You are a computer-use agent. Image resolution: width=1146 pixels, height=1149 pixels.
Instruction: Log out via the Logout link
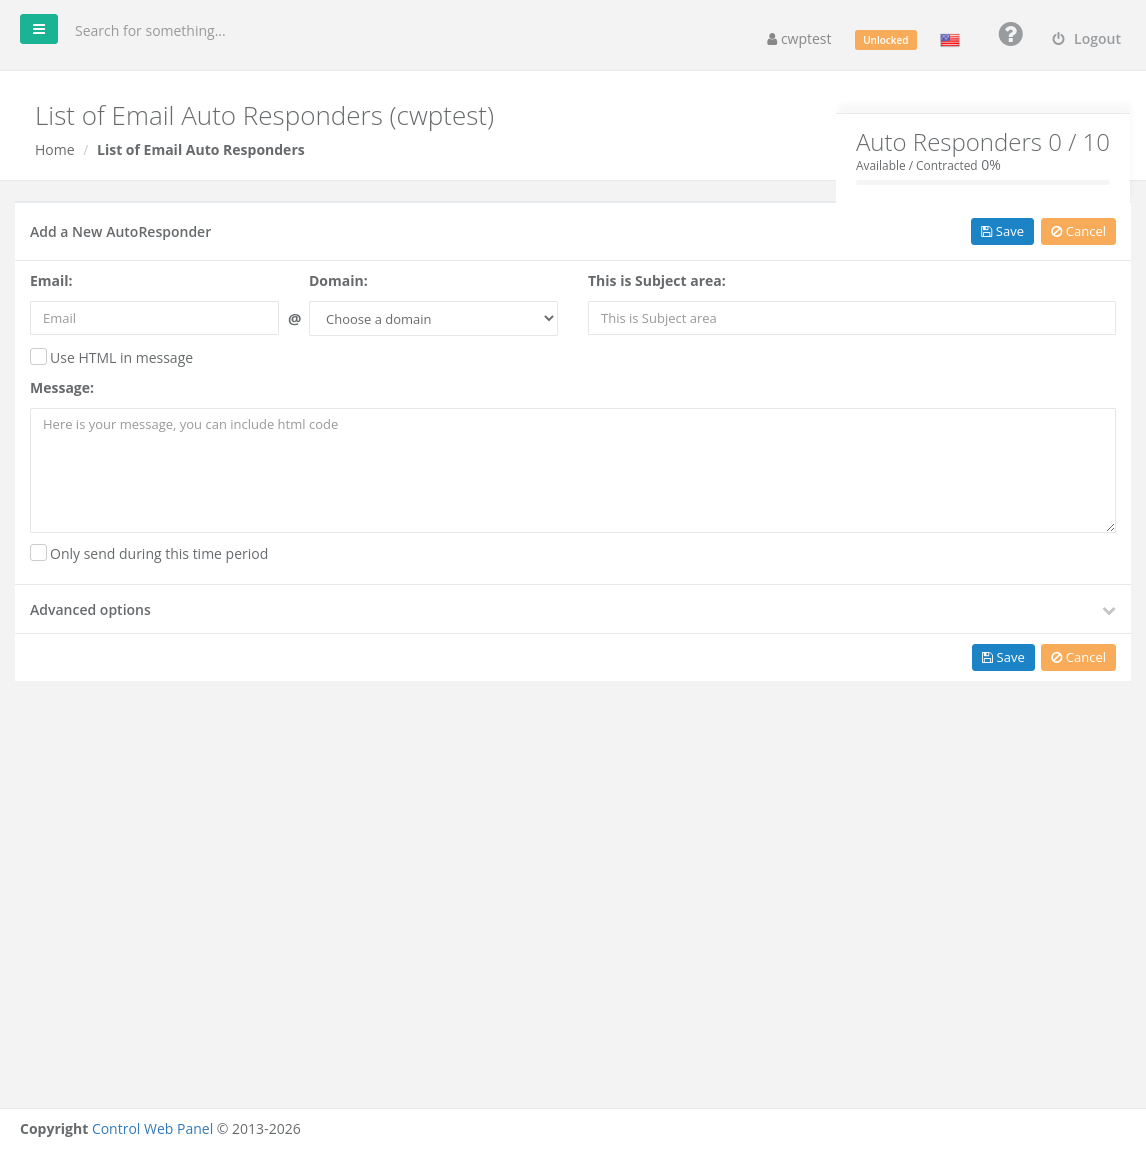pyautogui.click(x=1086, y=39)
